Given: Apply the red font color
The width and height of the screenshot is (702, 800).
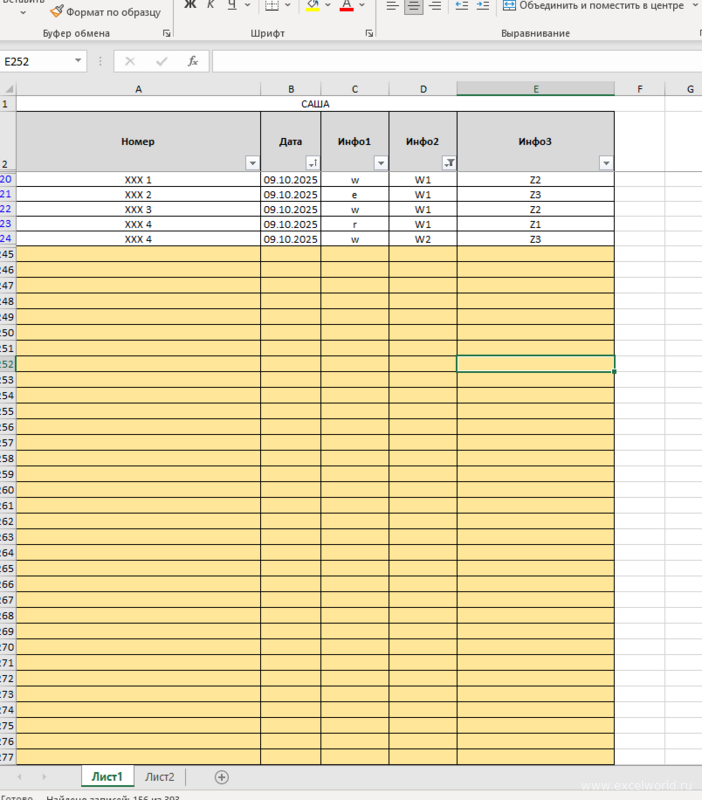Looking at the screenshot, I should click(x=346, y=6).
